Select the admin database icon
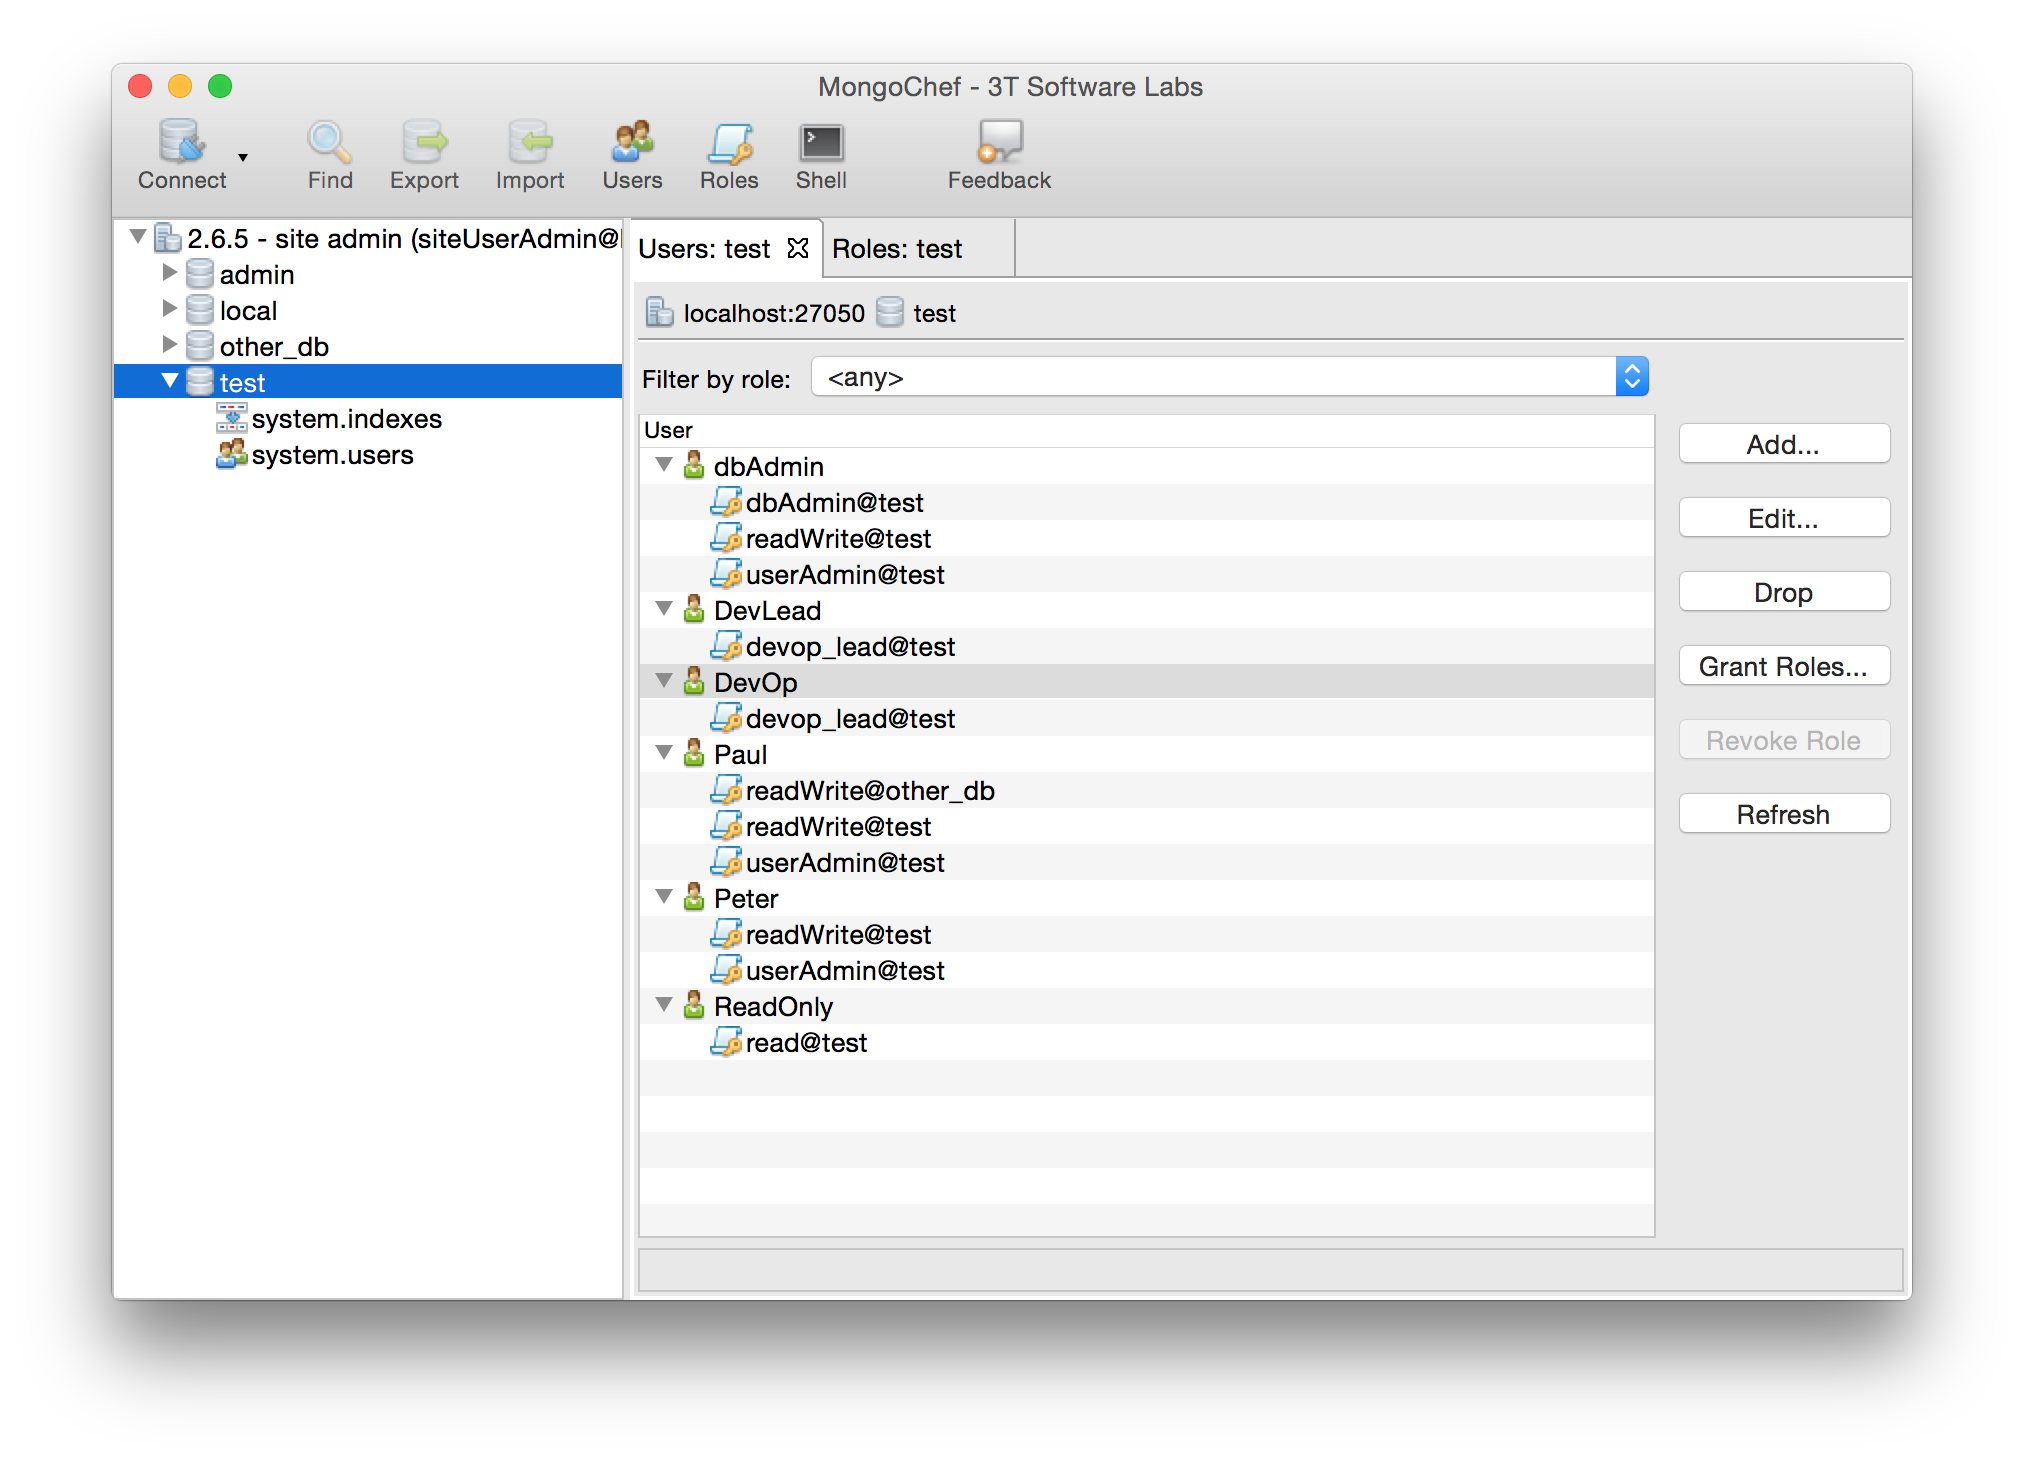Viewport: 2024px width, 1460px height. [200, 274]
